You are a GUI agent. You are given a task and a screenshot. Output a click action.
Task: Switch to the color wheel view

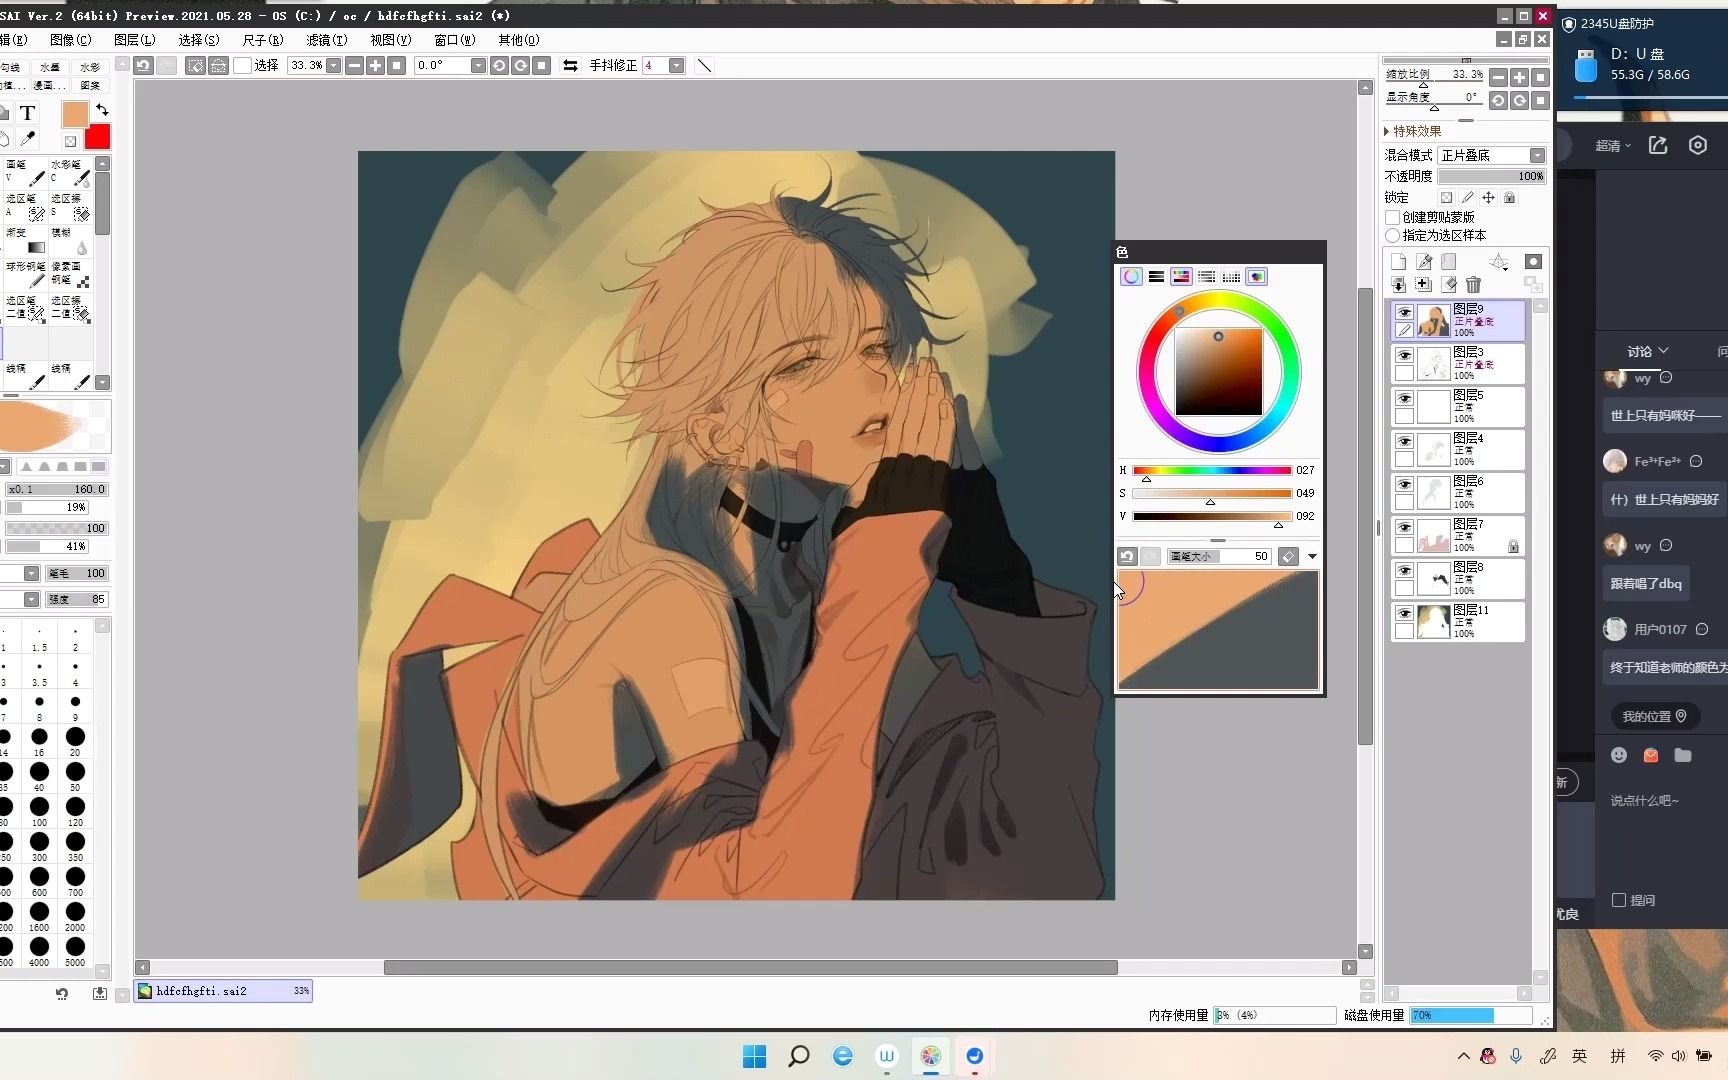coord(1131,277)
